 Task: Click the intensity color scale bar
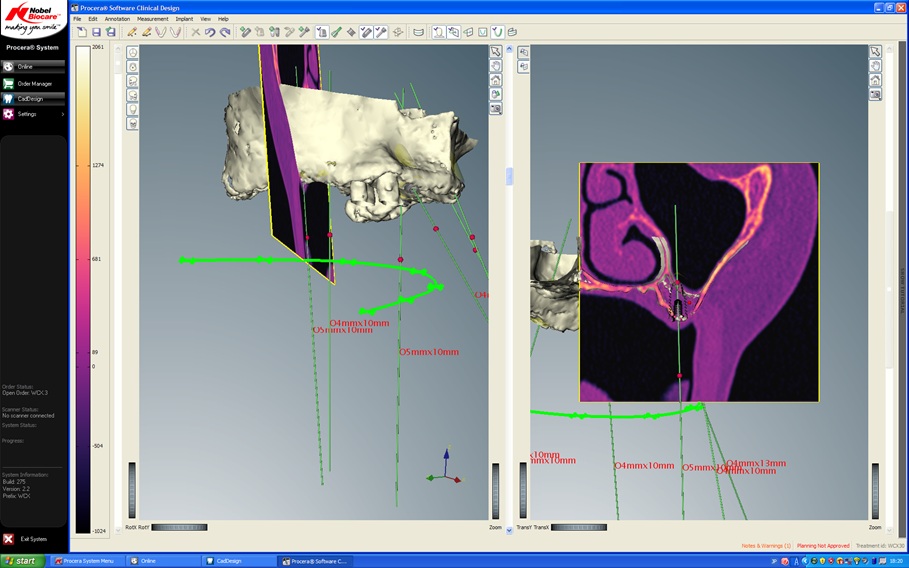83,290
